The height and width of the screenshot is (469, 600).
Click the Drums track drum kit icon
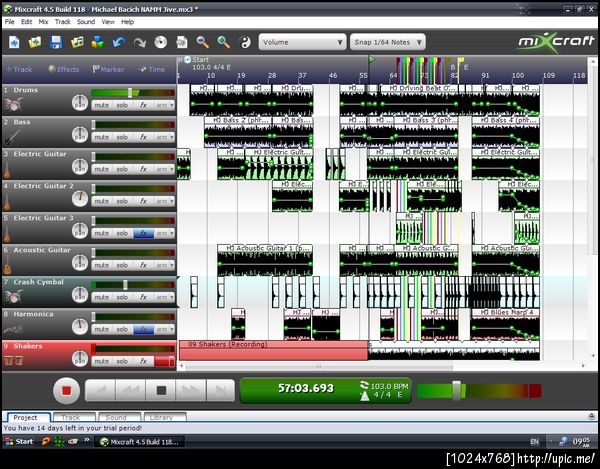click(x=13, y=104)
